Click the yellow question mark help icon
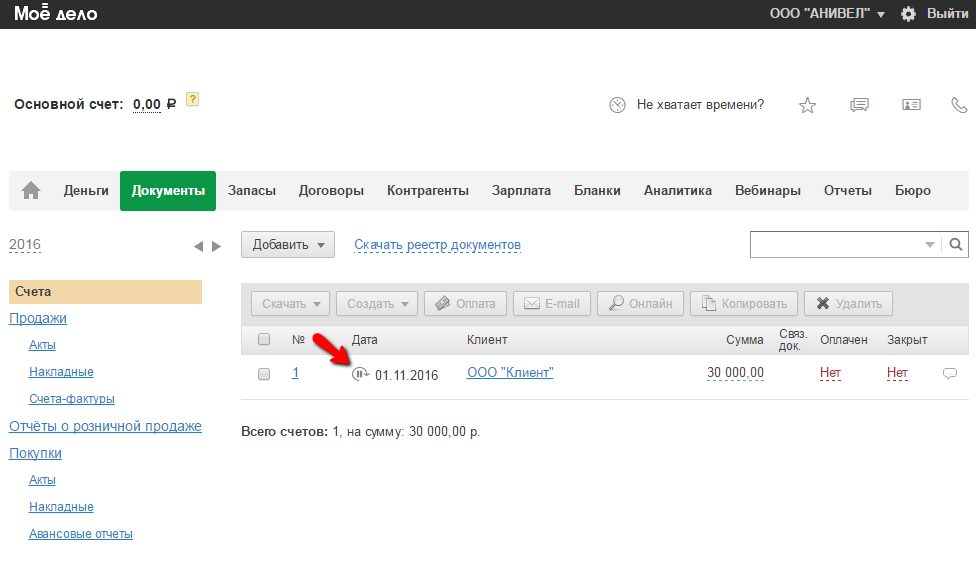 click(x=193, y=100)
